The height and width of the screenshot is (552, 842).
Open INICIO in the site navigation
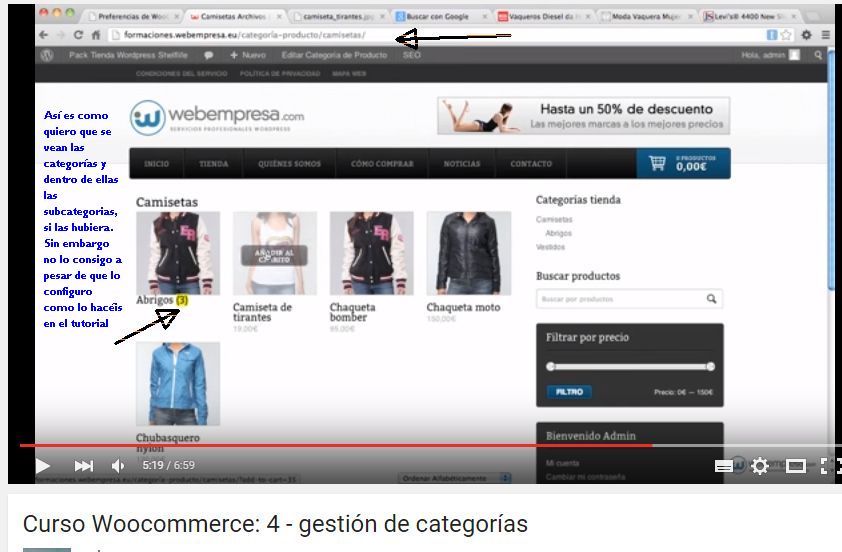pos(156,163)
